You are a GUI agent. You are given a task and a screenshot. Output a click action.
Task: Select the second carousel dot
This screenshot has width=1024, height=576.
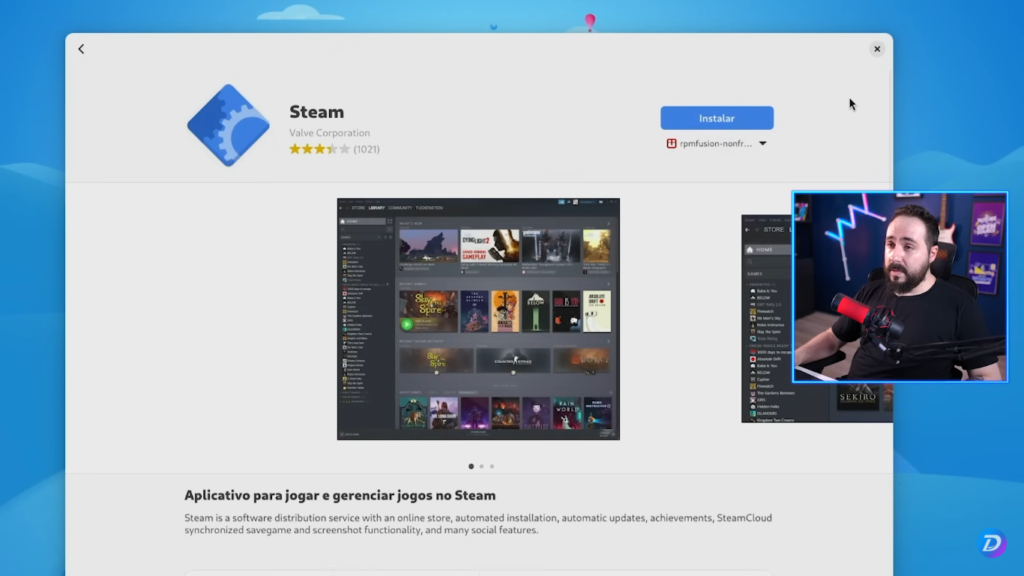pos(481,466)
